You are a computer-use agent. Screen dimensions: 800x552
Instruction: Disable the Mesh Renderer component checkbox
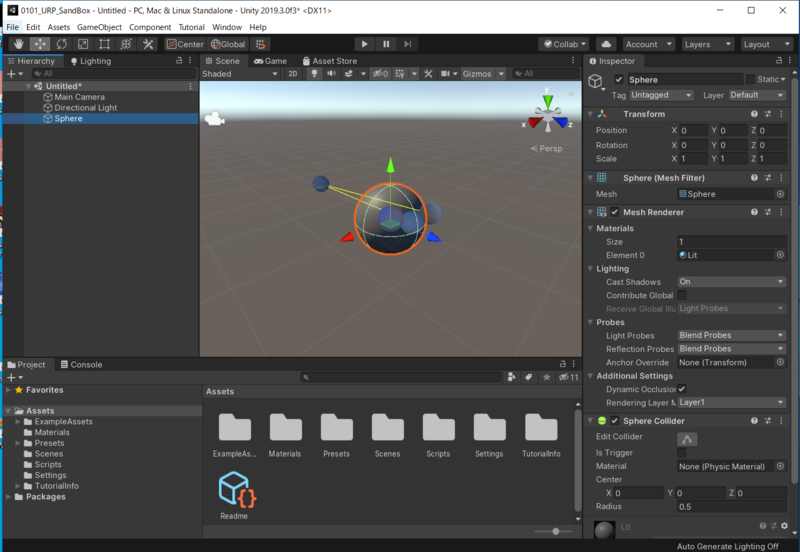[x=615, y=212]
